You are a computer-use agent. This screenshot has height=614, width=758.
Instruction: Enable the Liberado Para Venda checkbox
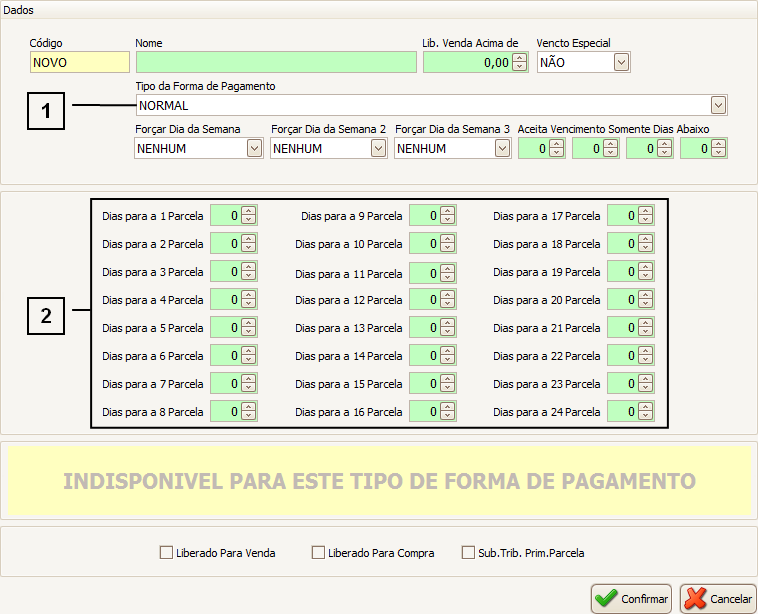pos(167,552)
